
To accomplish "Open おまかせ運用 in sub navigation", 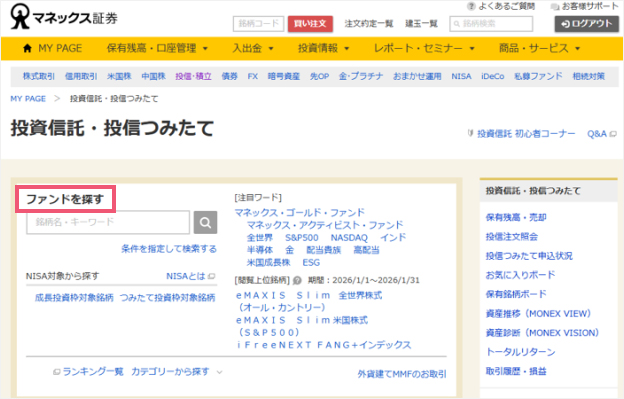I will (417, 76).
